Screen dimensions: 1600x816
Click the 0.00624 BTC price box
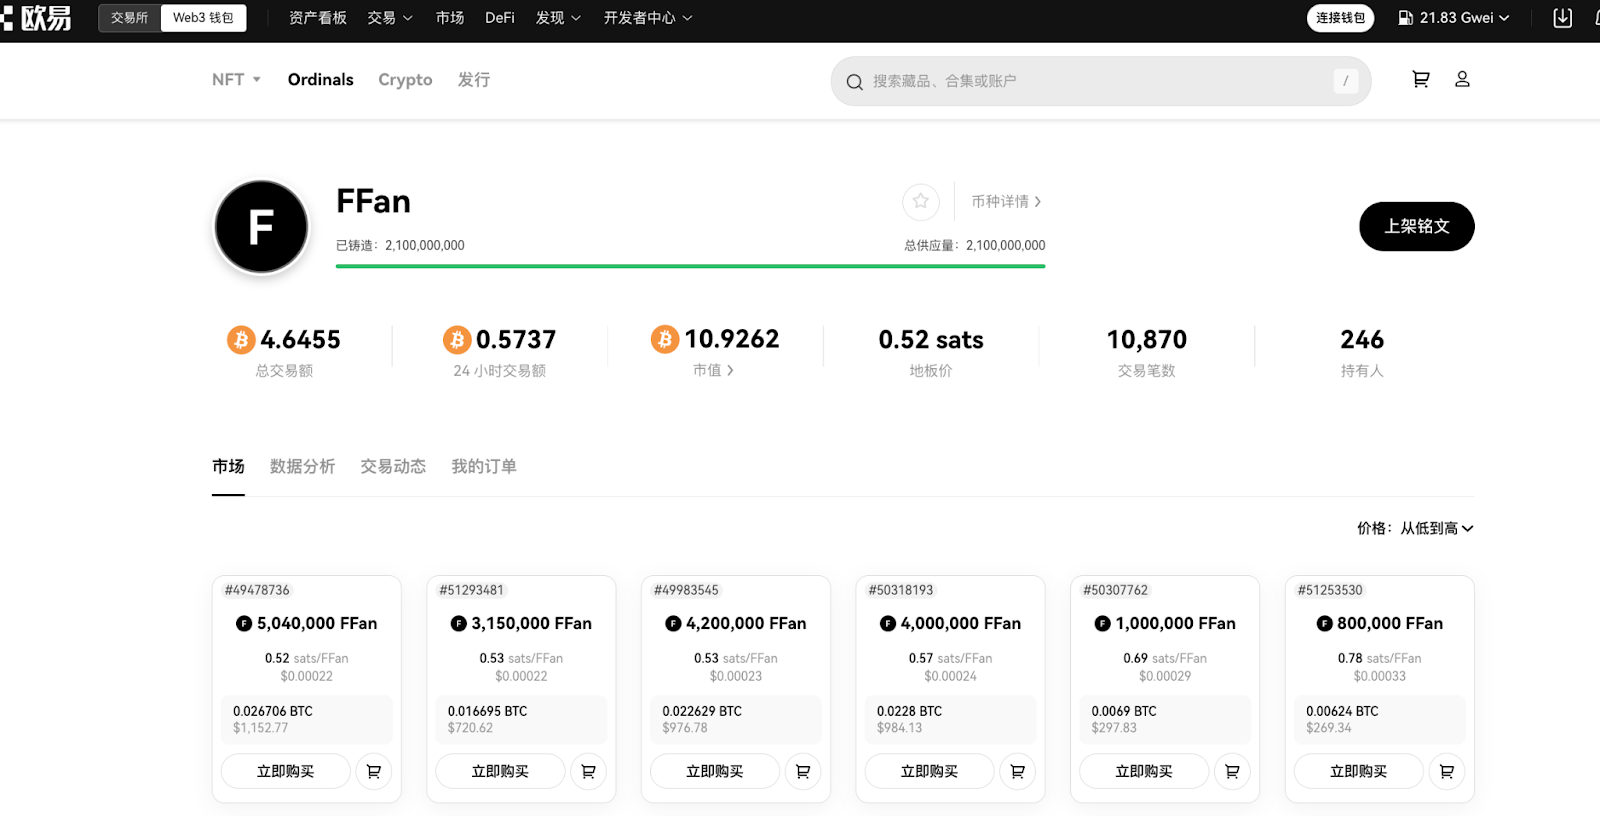coord(1379,719)
